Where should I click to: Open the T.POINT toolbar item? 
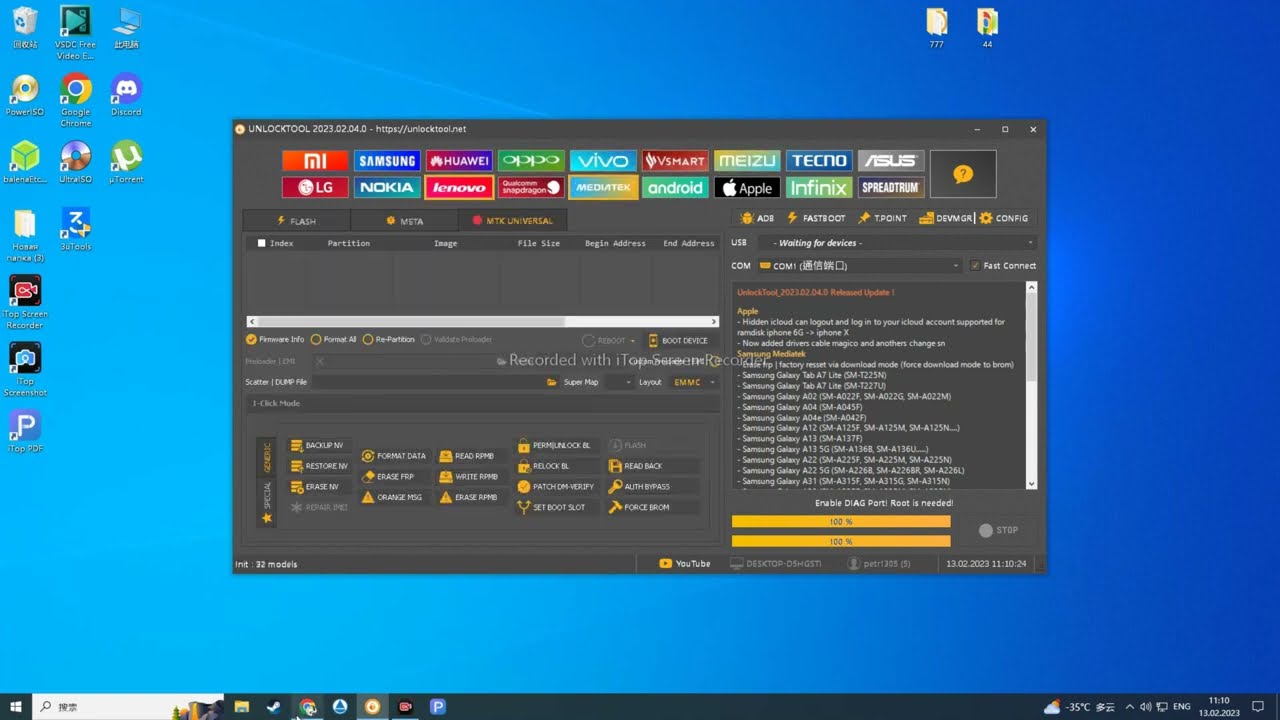(x=883, y=218)
